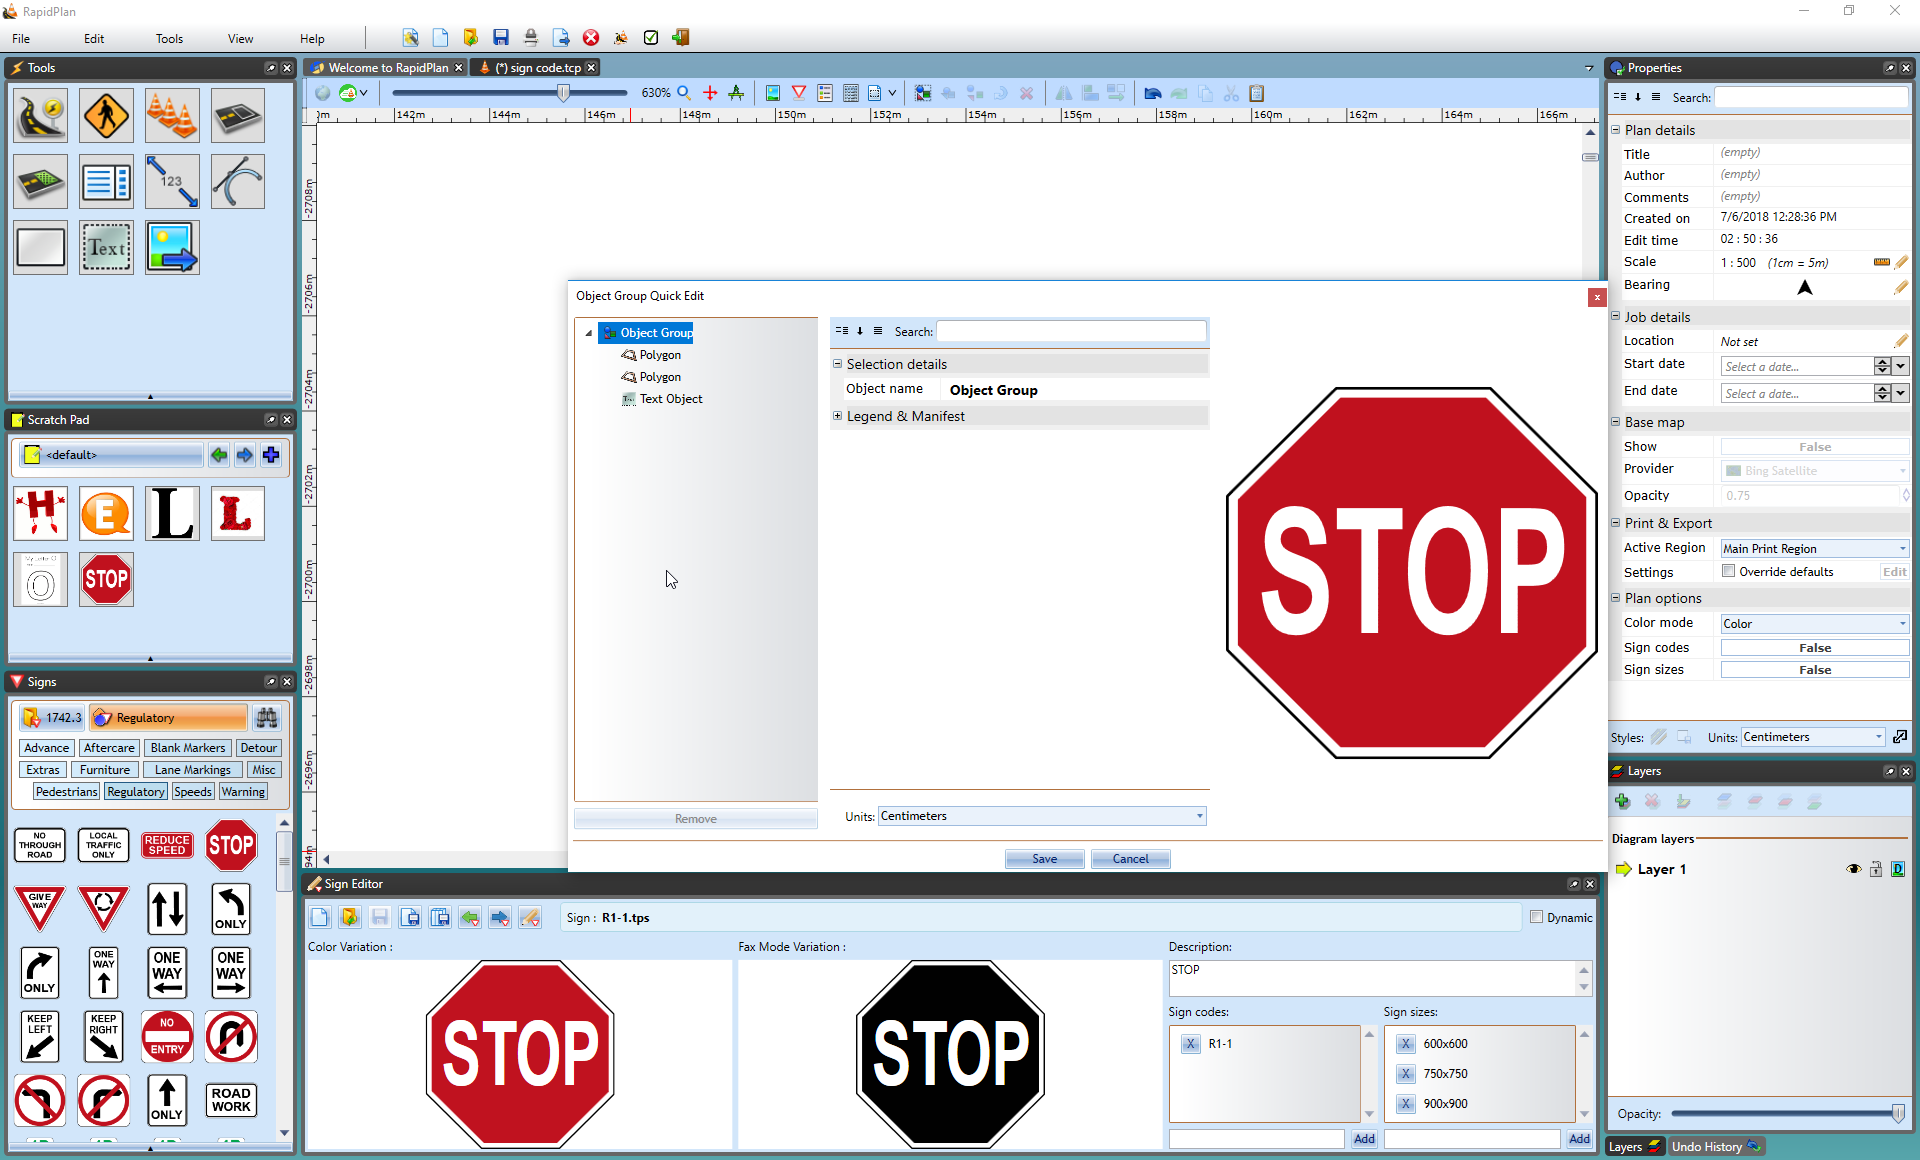The image size is (1920, 1160).
Task: Remove 750x750 sign size with X
Action: click(x=1406, y=1074)
